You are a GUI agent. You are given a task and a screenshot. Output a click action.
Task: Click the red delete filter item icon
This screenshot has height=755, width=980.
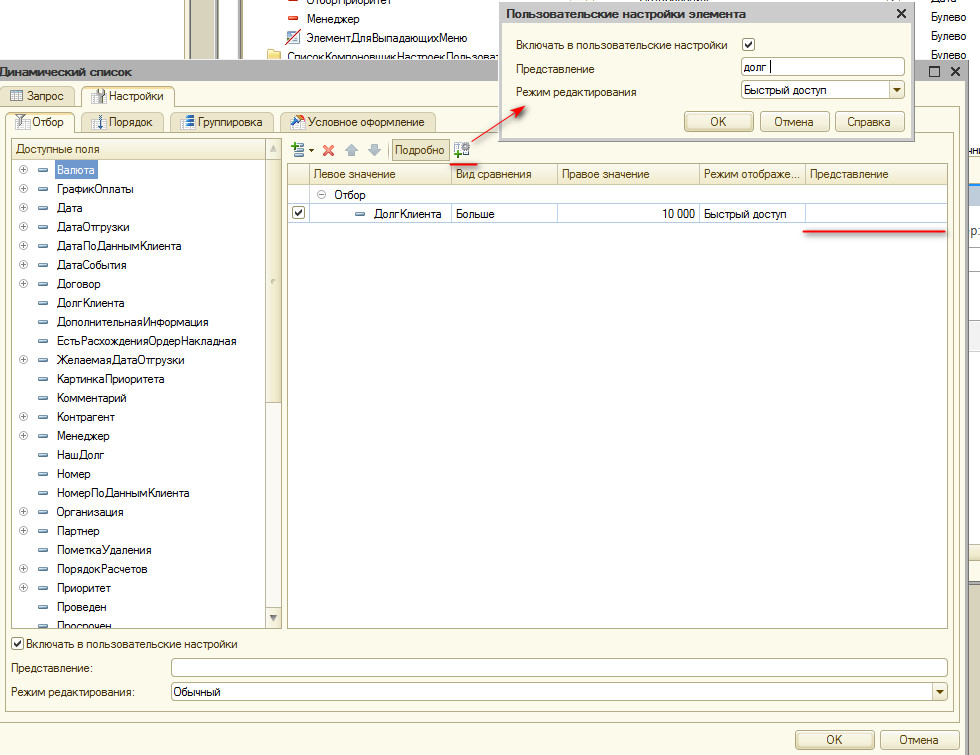tap(328, 150)
